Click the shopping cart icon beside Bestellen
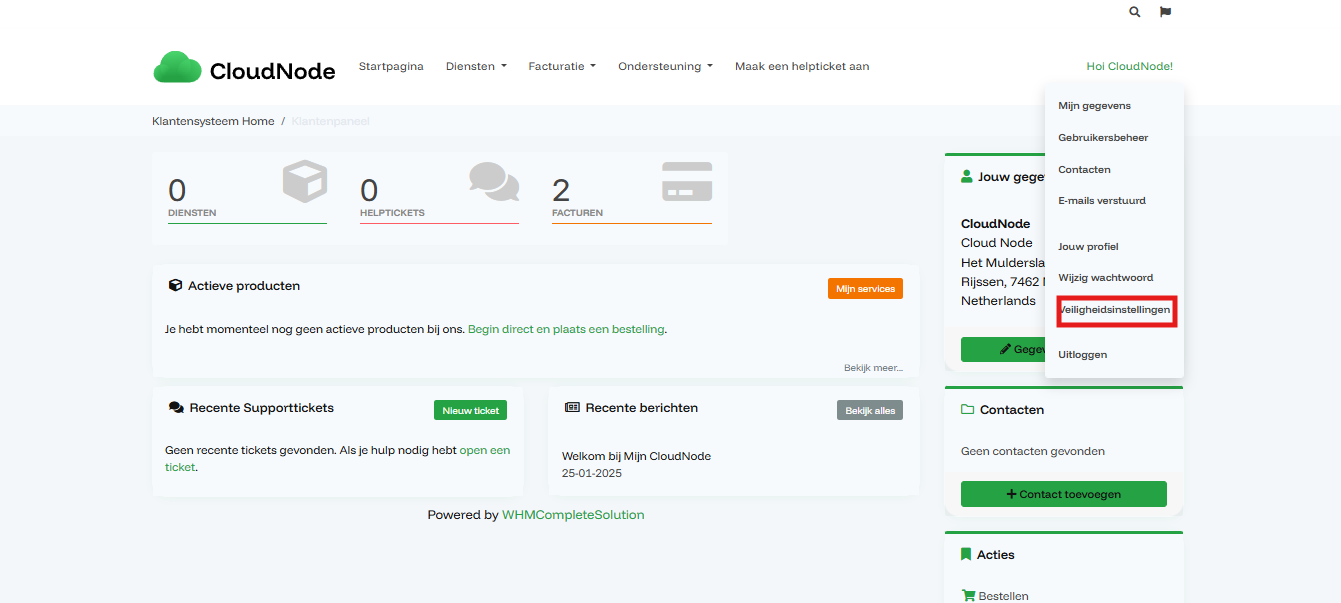Image resolution: width=1341 pixels, height=603 pixels. pos(968,596)
